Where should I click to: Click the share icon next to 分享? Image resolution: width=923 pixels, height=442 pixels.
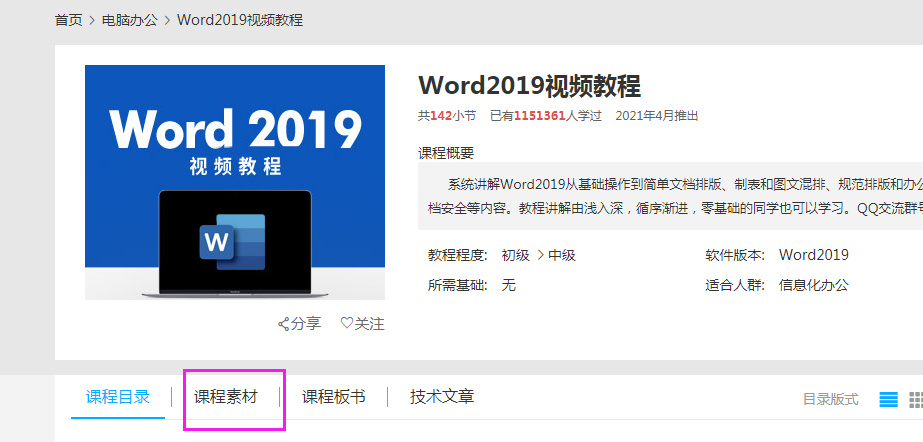(283, 324)
